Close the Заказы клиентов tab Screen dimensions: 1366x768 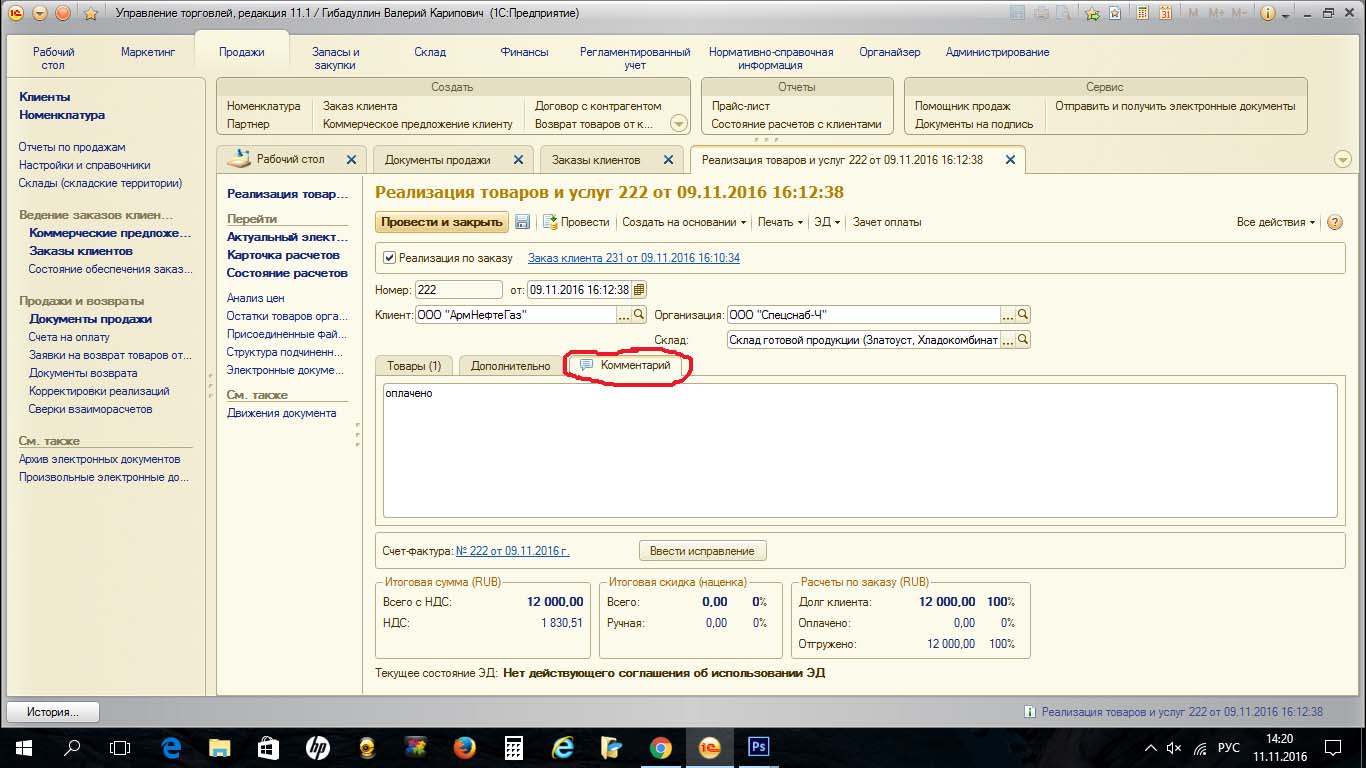click(x=669, y=160)
